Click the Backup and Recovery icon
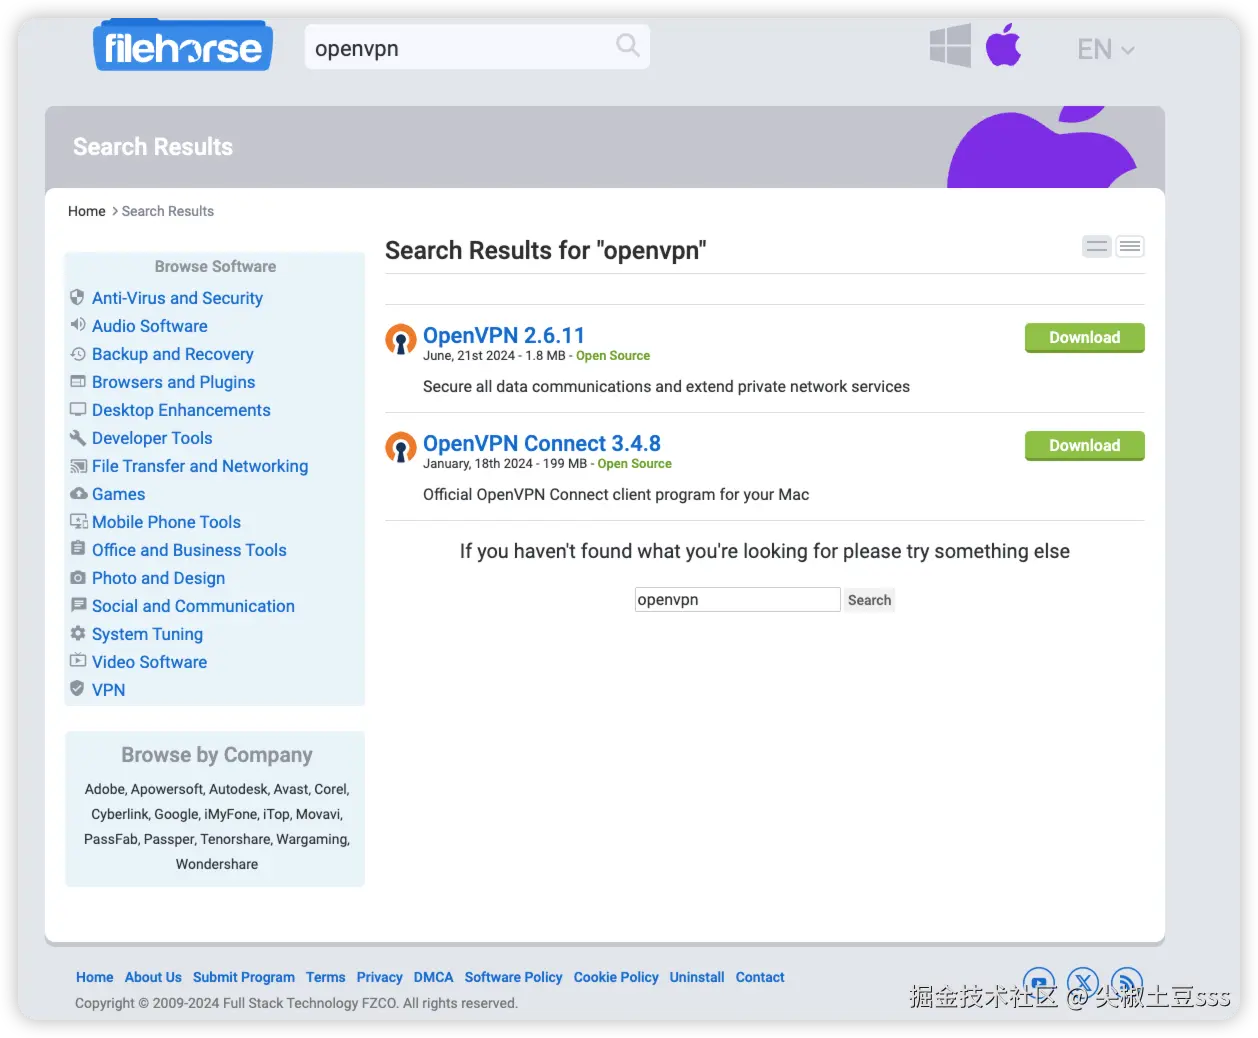The width and height of the screenshot is (1258, 1038). 78,353
